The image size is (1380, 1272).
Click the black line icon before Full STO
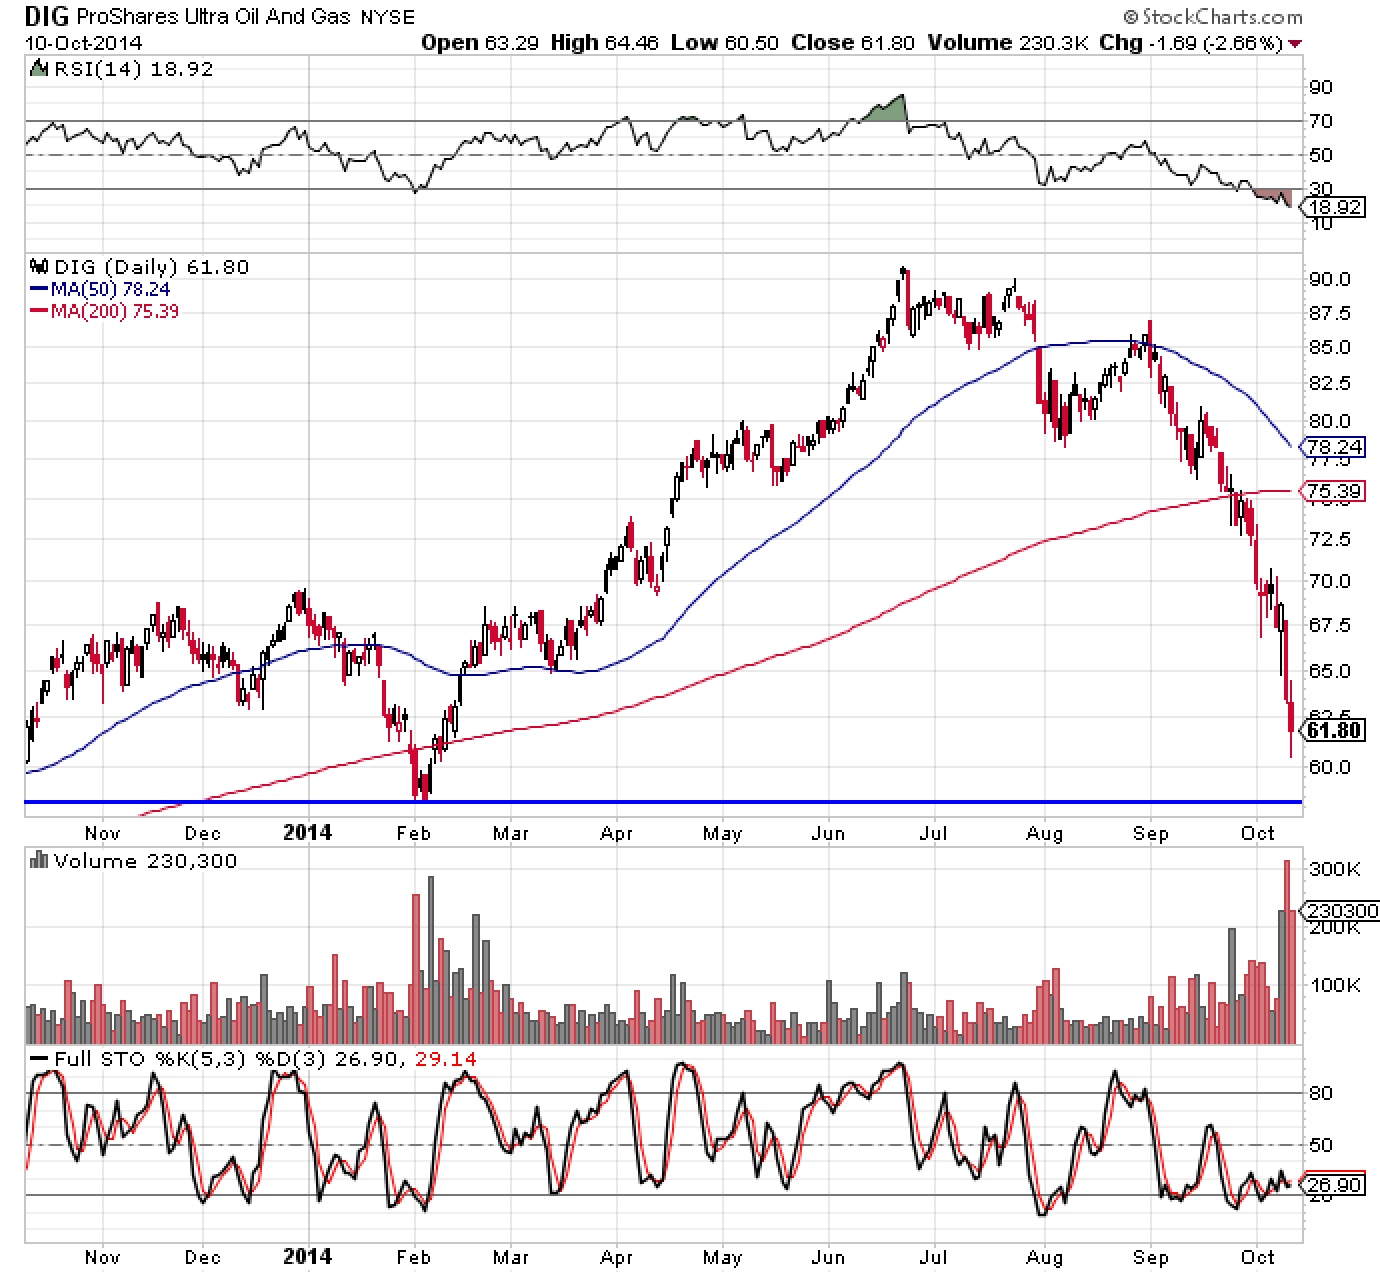(x=40, y=1059)
